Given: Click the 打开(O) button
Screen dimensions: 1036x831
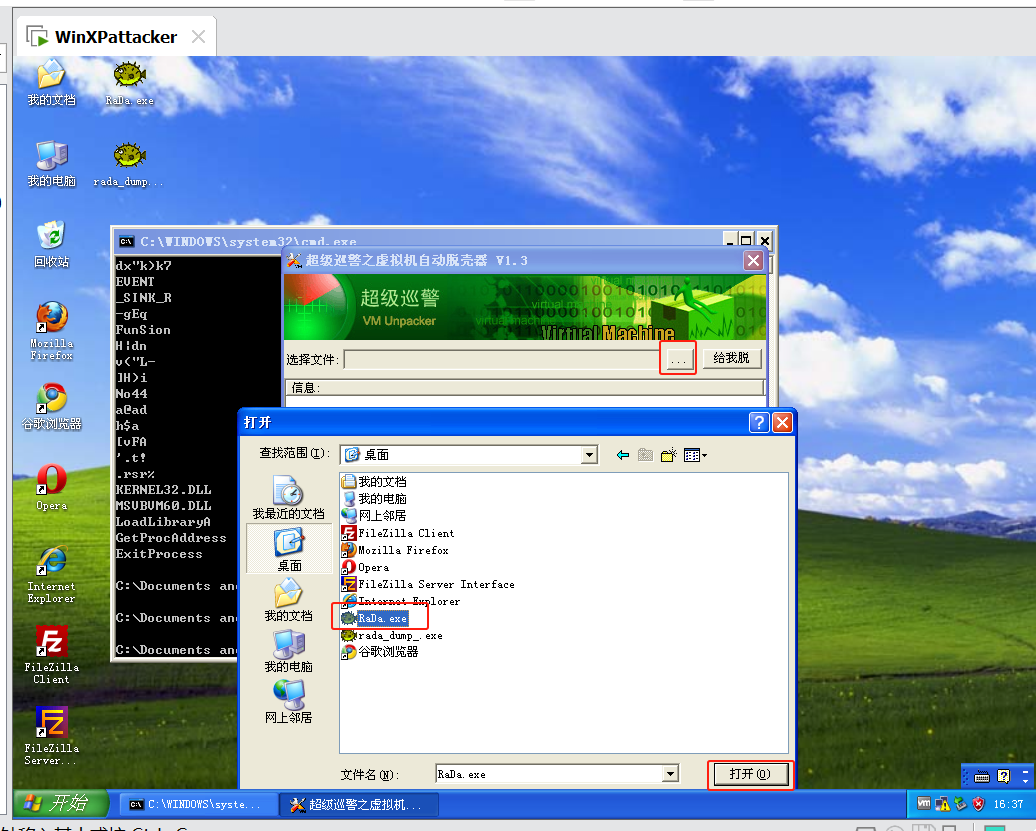Looking at the screenshot, I should (x=749, y=774).
